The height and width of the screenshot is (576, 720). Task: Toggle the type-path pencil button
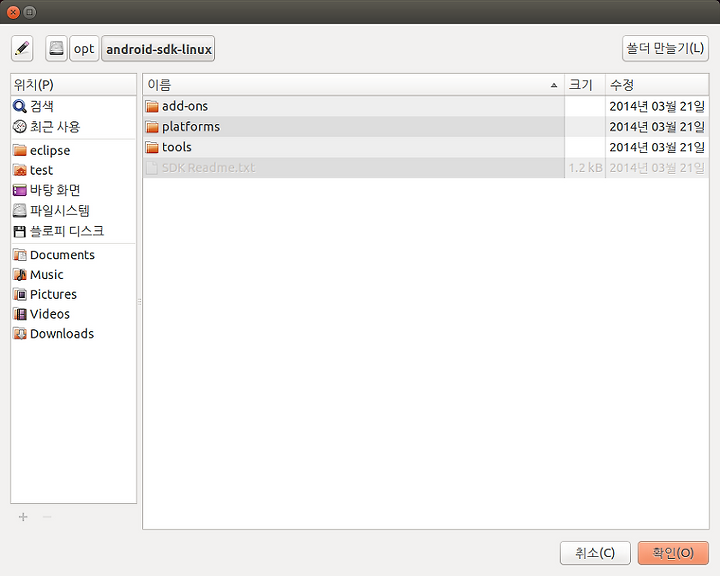pyautogui.click(x=22, y=48)
